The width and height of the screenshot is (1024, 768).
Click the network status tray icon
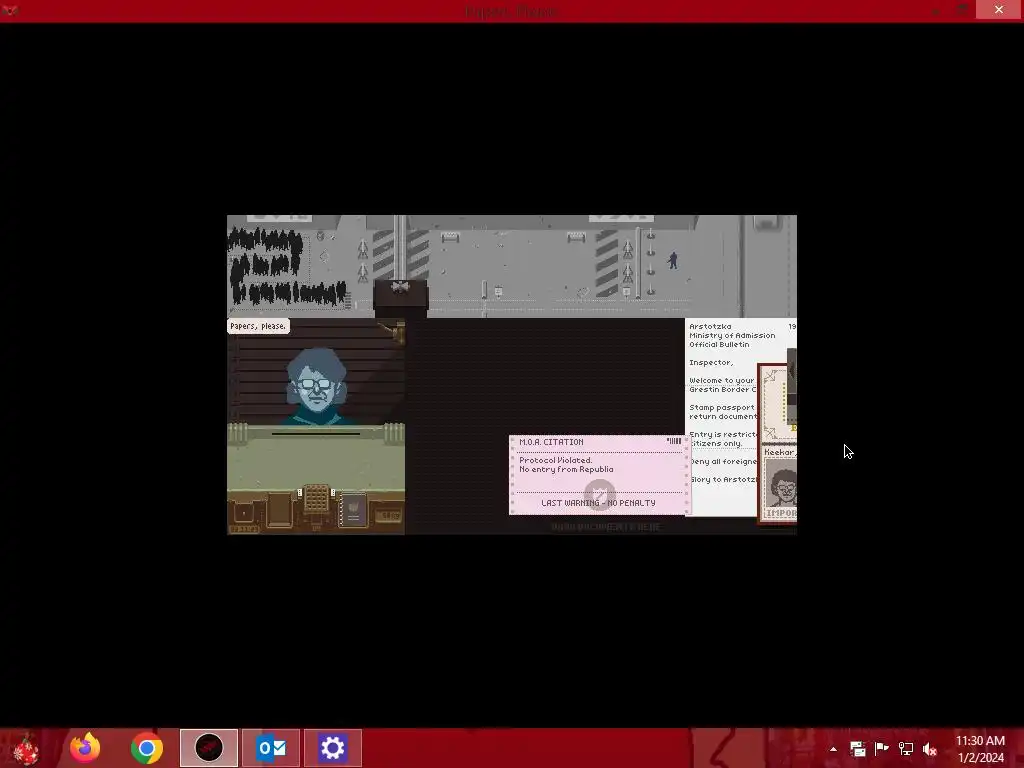(x=906, y=748)
